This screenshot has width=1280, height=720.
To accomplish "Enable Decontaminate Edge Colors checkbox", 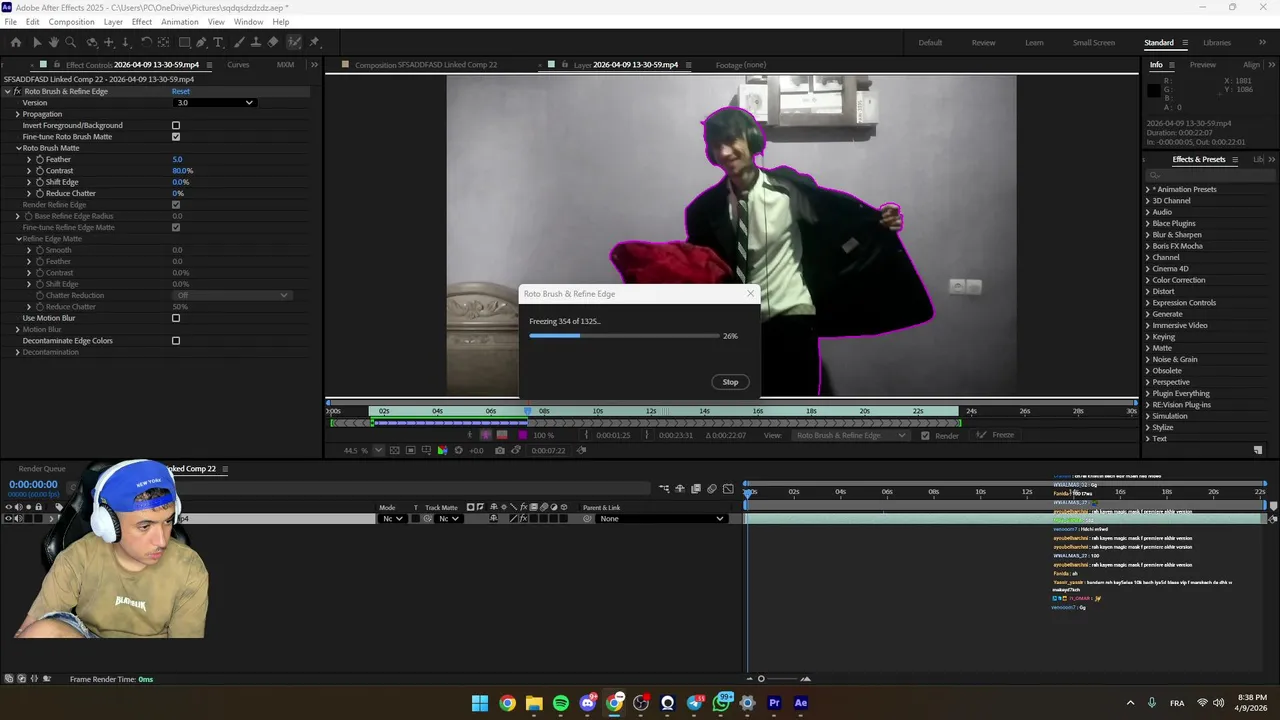I will [176, 341].
